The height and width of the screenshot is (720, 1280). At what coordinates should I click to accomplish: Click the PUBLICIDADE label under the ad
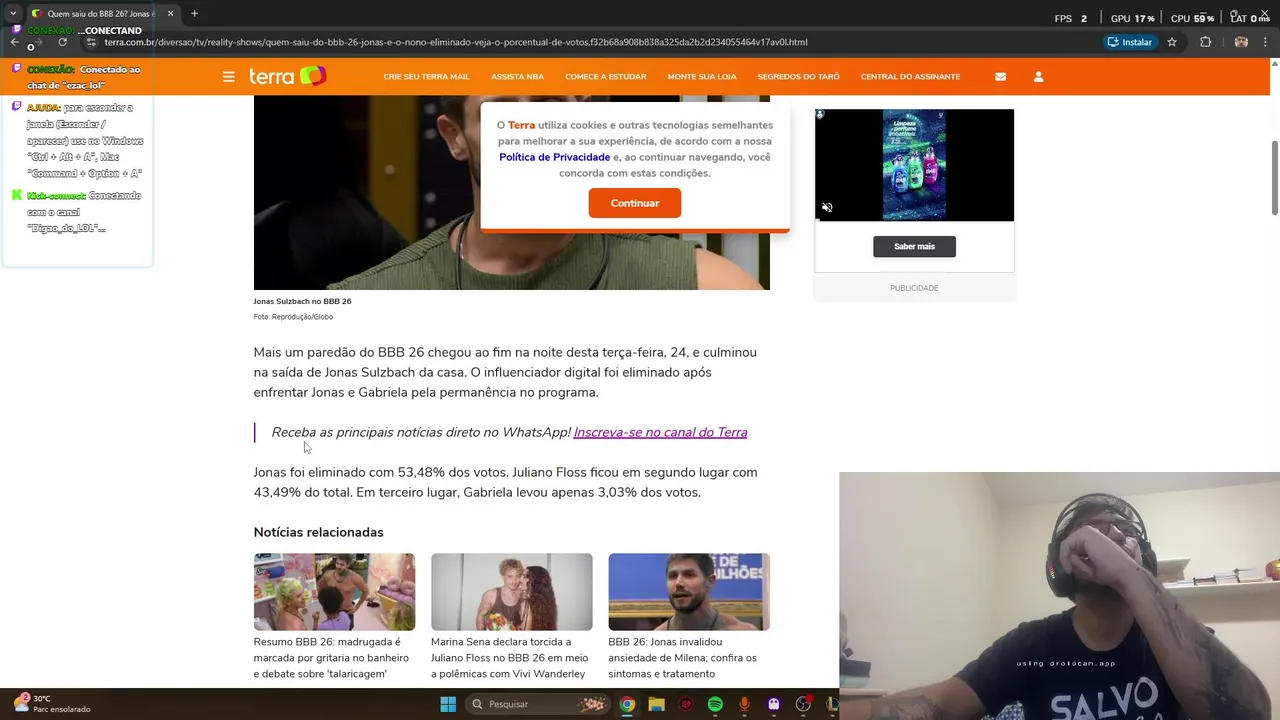[x=914, y=288]
